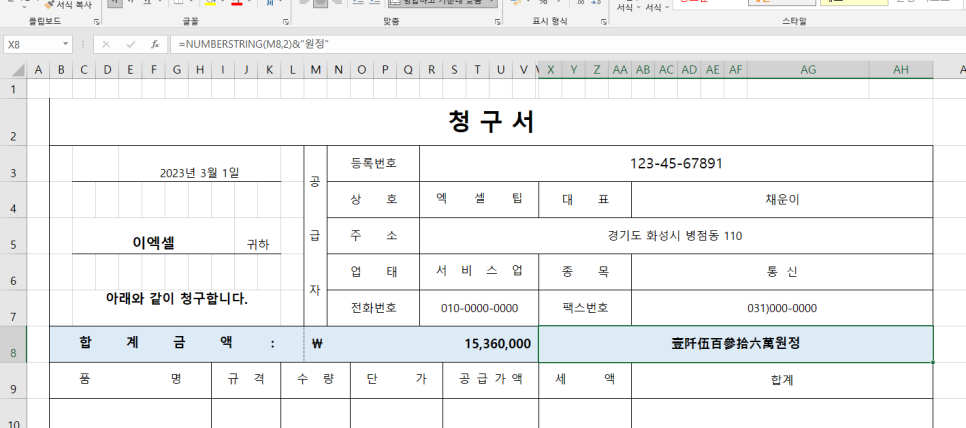This screenshot has height=428, width=966.
Task: Click the 통 신 cell
Action: pos(782,272)
